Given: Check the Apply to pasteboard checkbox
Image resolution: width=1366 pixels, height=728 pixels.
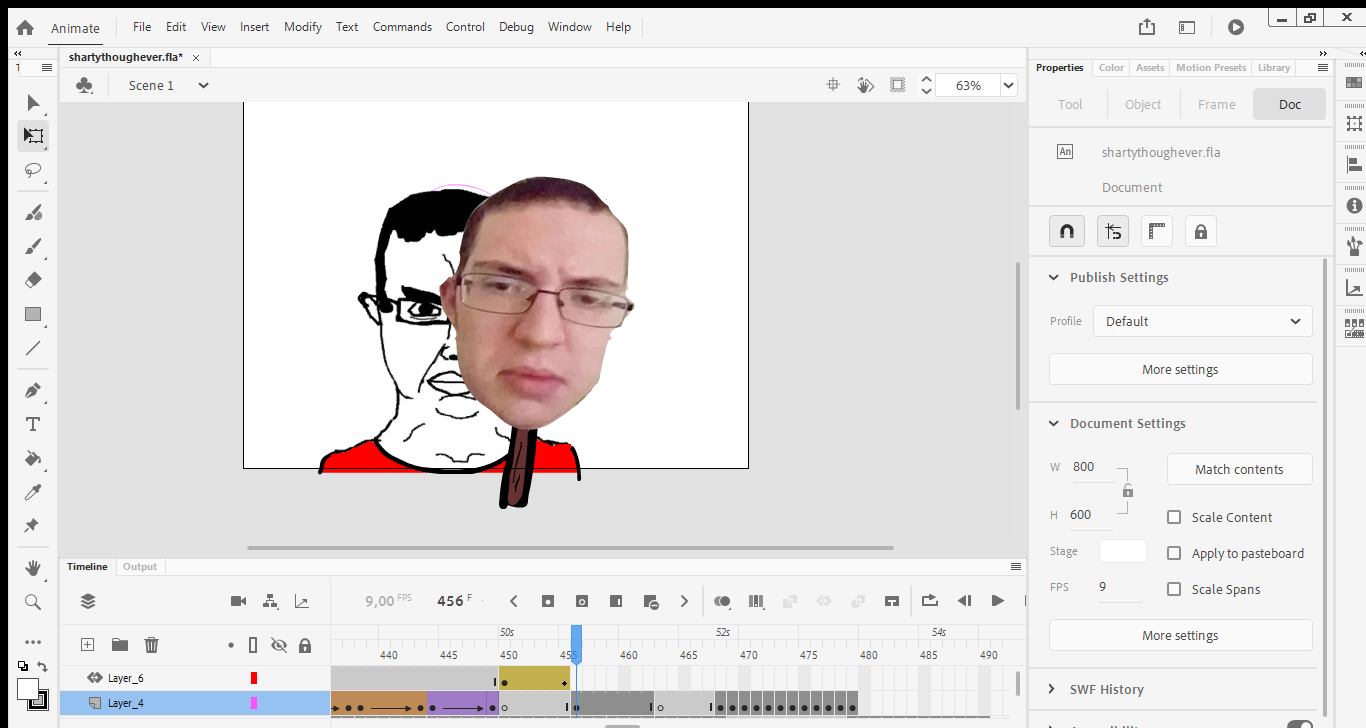Looking at the screenshot, I should [1175, 553].
